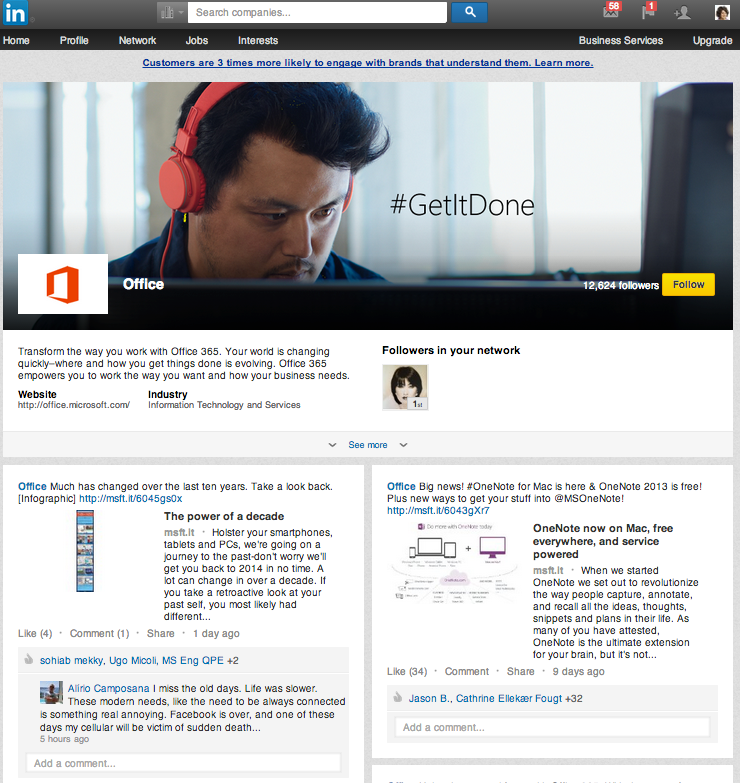The width and height of the screenshot is (740, 783).
Task: Open the office.microsoft.com website link
Action: [x=74, y=405]
